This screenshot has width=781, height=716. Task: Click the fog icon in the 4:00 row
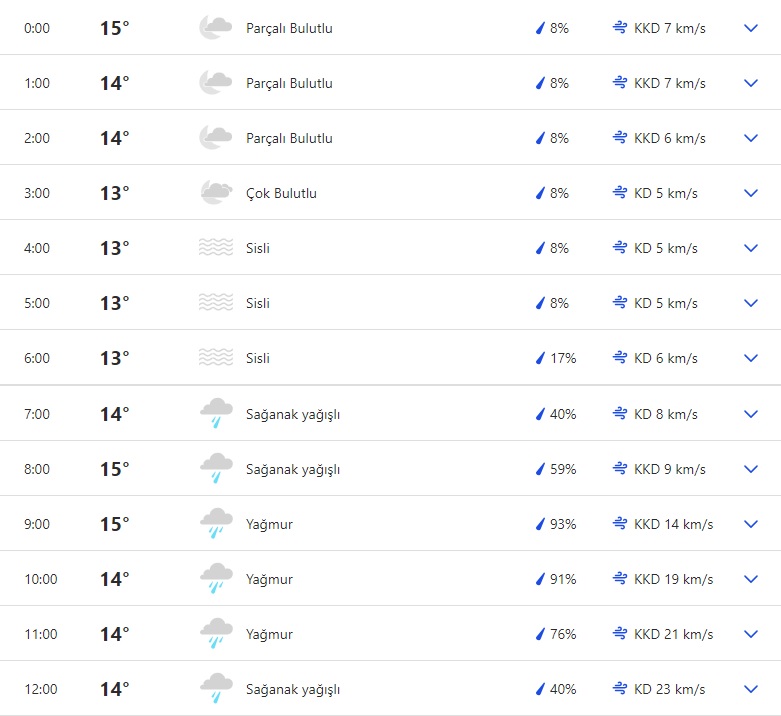(216, 248)
